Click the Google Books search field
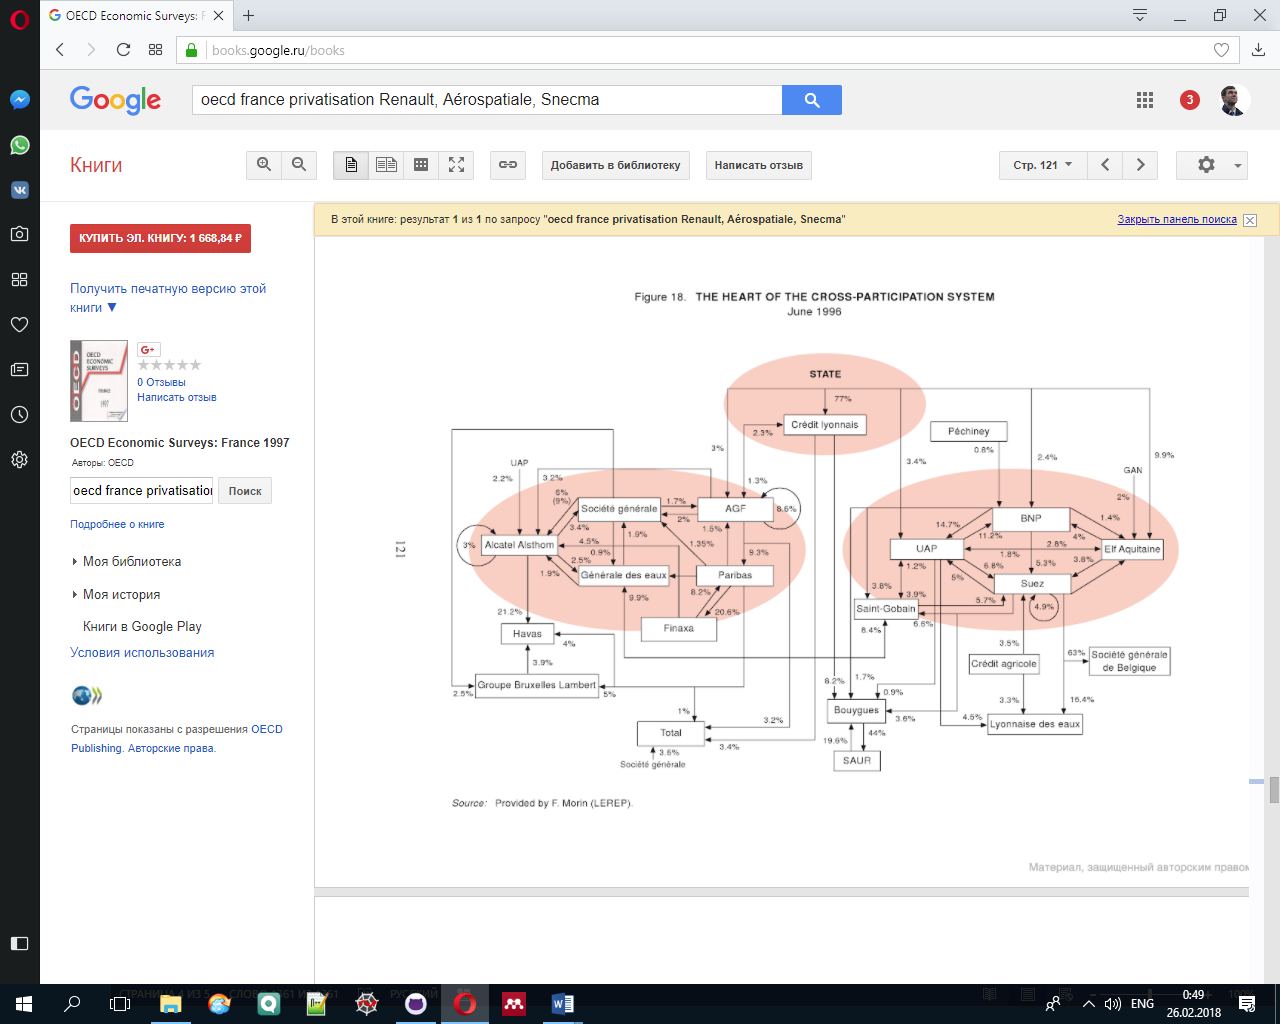Screen dimensions: 1280x1024 point(487,100)
